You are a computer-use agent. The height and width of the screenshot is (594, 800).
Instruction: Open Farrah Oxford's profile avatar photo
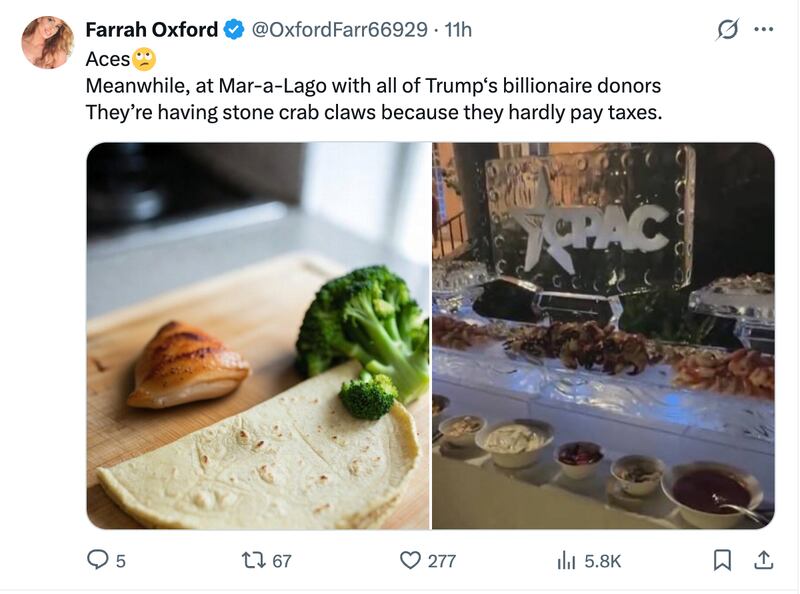(x=47, y=43)
